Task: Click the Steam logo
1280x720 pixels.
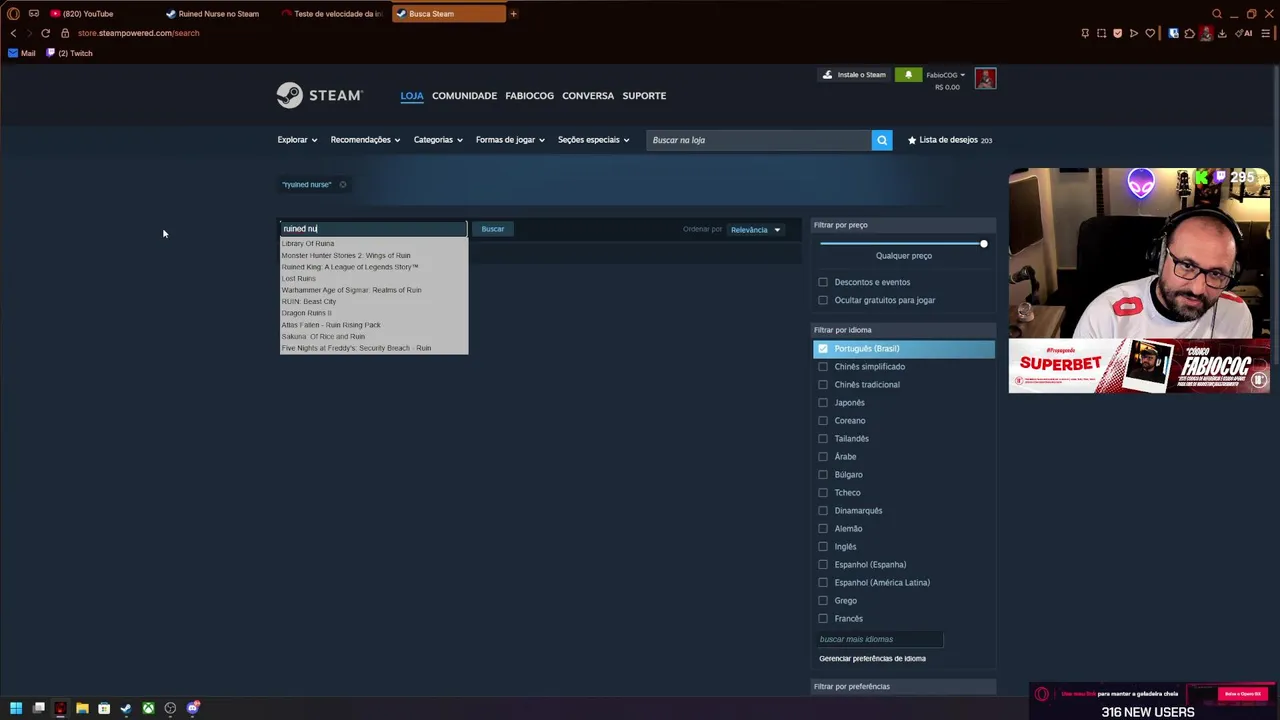Action: (x=319, y=95)
